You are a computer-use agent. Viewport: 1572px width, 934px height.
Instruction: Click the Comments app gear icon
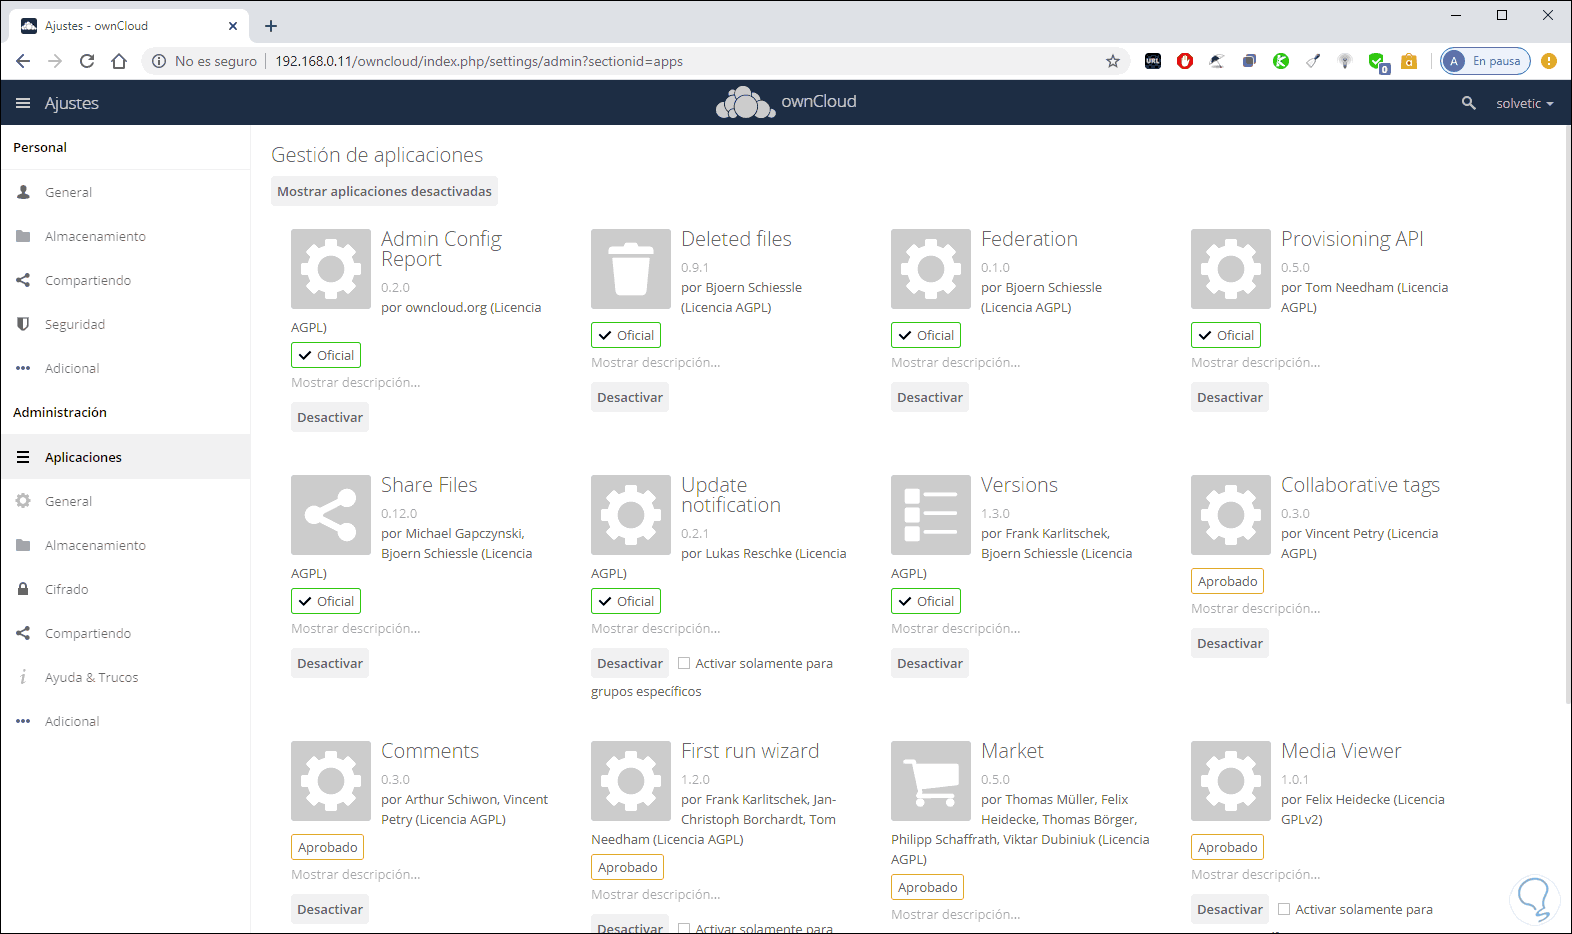click(x=331, y=781)
